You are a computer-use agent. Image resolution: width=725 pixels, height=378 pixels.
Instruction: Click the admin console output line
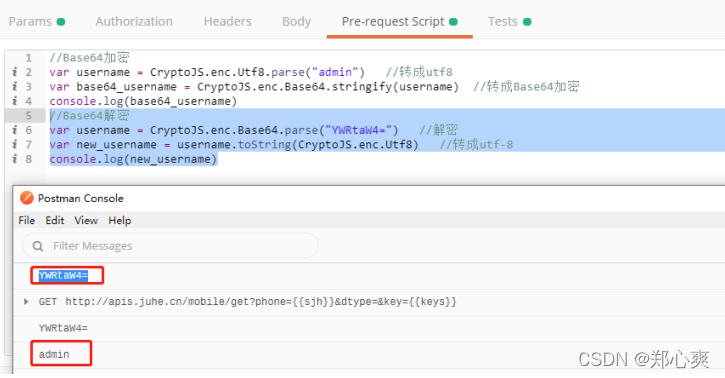(x=54, y=354)
